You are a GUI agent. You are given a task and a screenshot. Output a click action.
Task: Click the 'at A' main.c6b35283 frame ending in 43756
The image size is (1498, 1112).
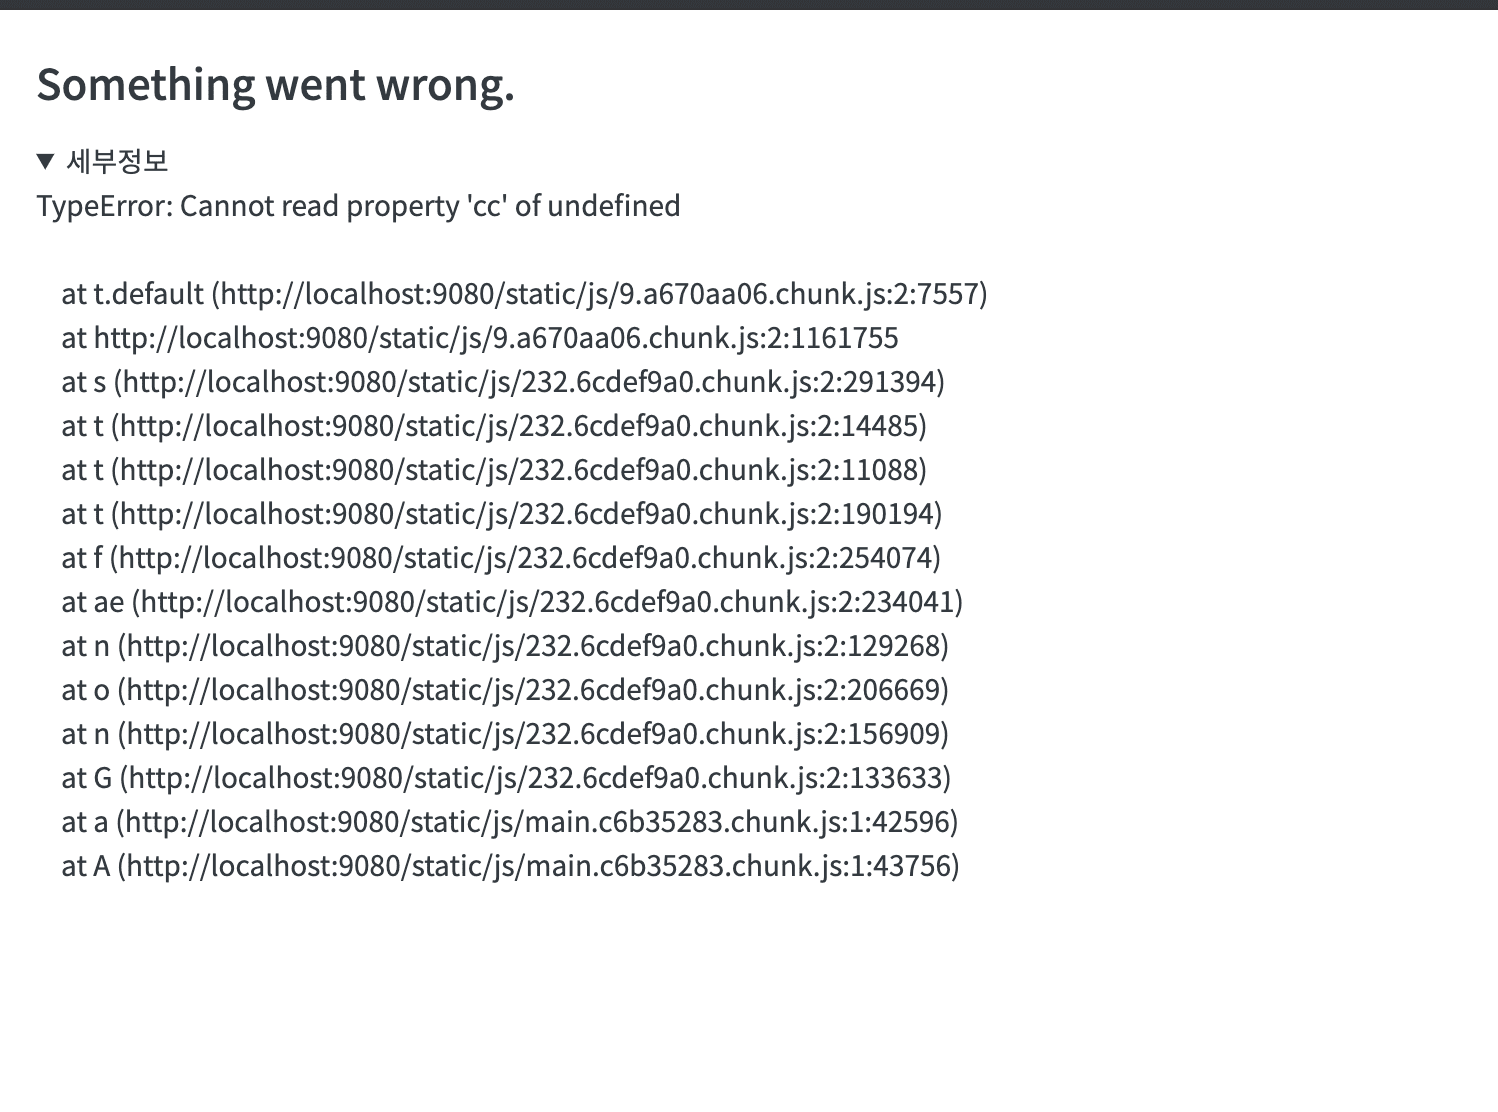pyautogui.click(x=510, y=866)
